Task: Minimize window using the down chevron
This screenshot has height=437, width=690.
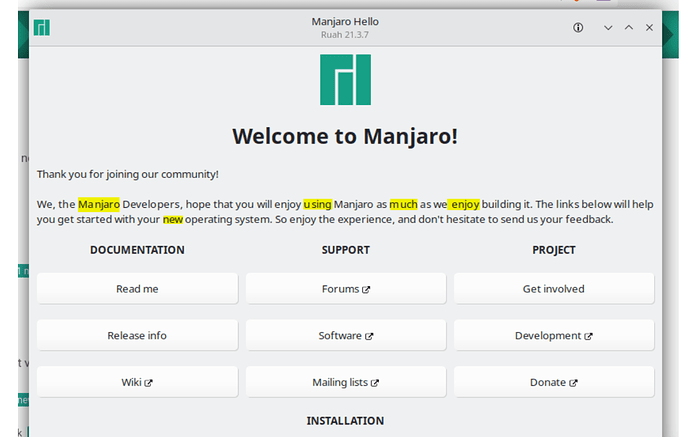Action: point(608,28)
